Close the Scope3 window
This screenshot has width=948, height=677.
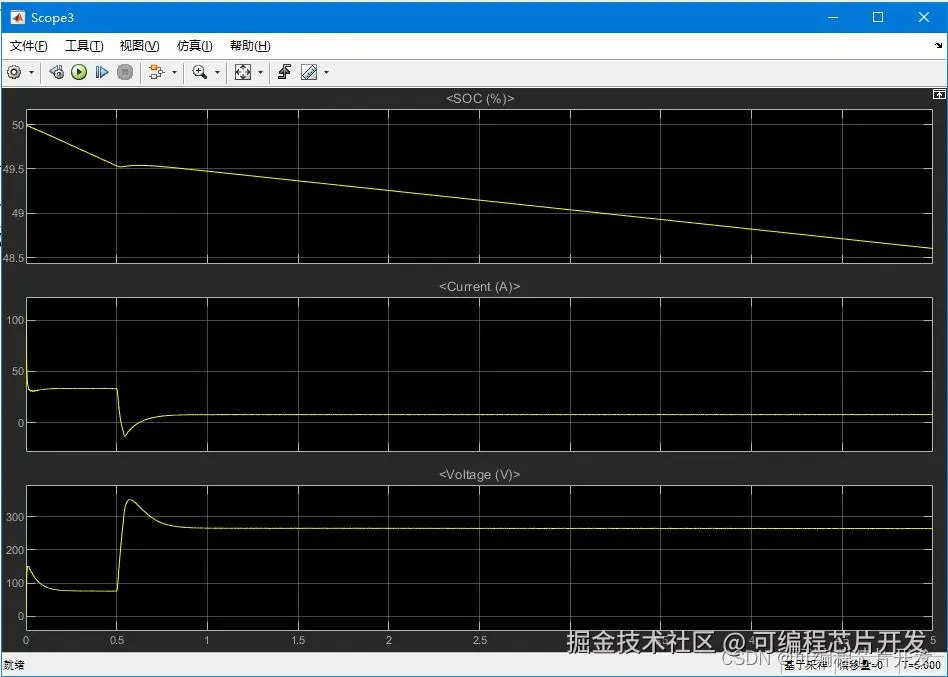click(x=924, y=18)
